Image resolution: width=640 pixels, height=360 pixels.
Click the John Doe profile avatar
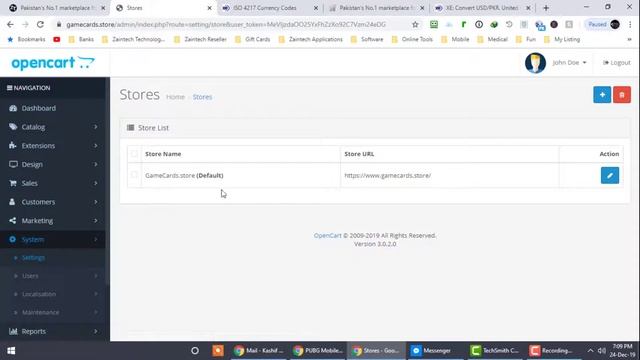(x=535, y=62)
